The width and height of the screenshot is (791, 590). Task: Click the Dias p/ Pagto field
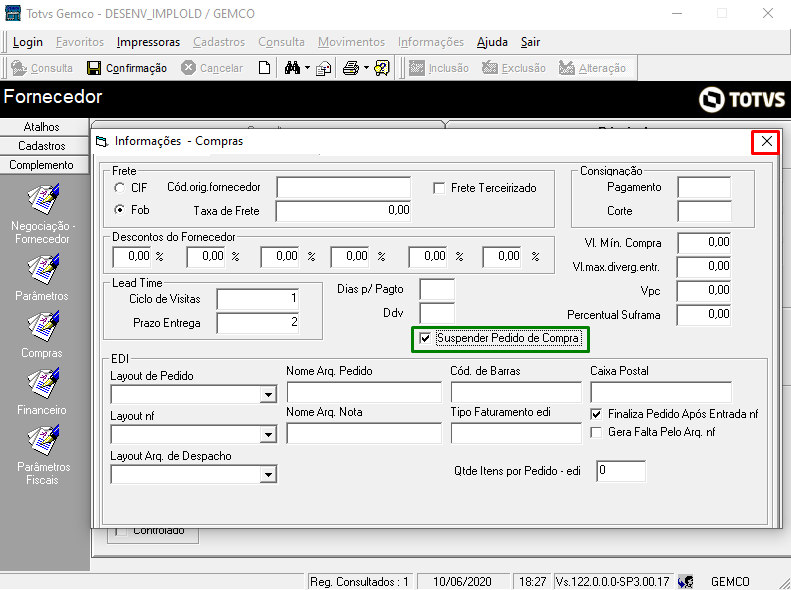click(437, 289)
